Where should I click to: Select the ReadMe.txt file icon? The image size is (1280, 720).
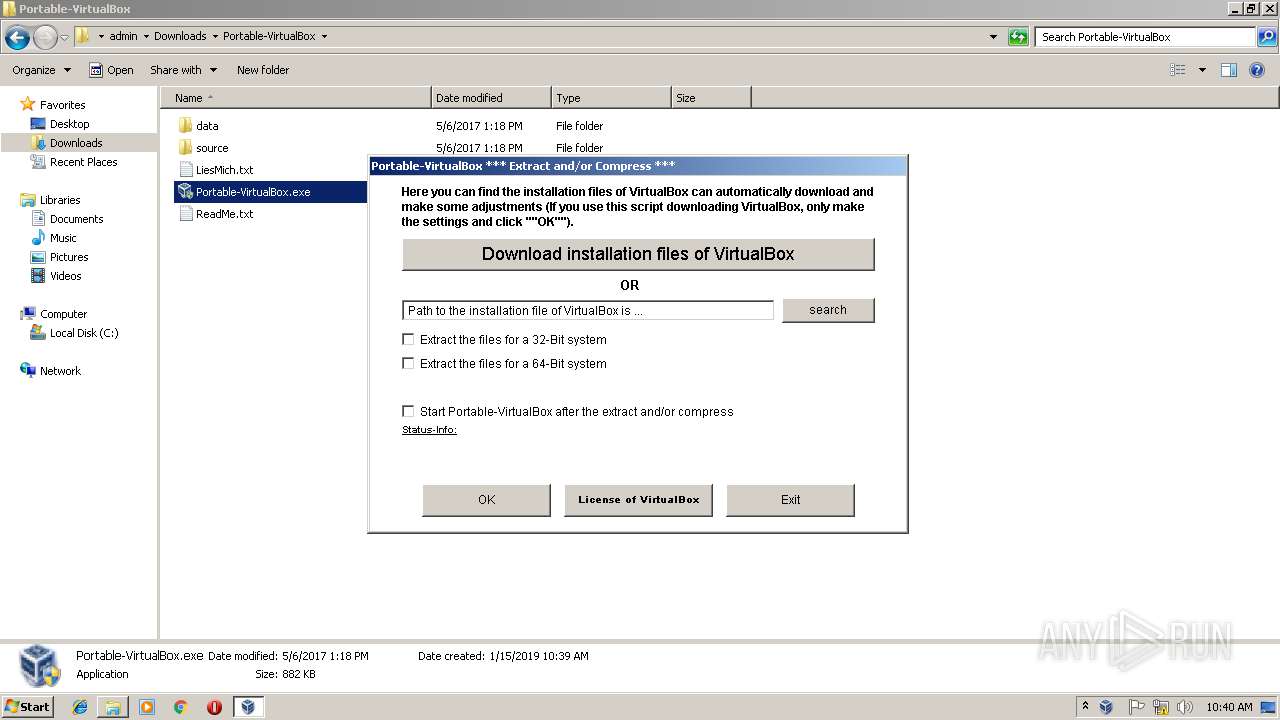click(x=186, y=214)
